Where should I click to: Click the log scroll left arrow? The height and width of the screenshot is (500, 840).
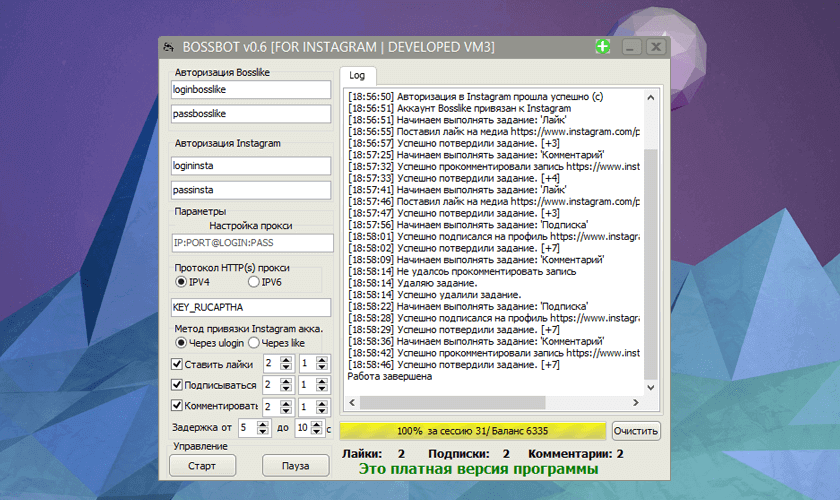[x=352, y=402]
